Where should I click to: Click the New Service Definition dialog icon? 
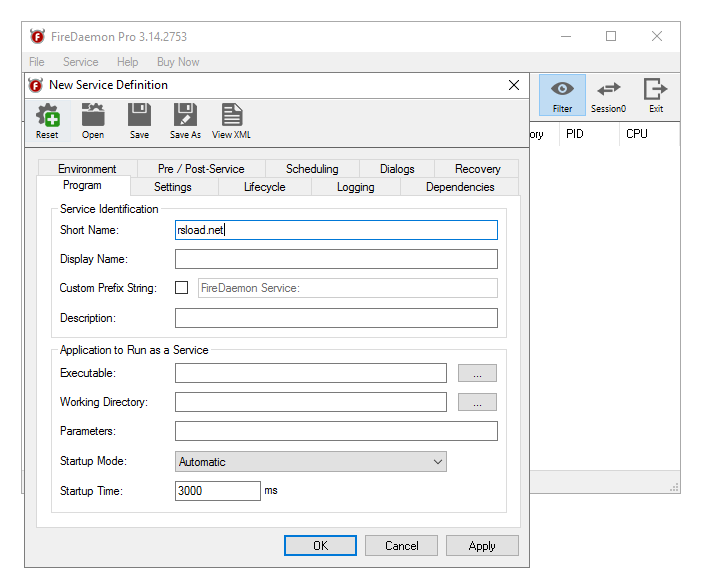tap(35, 85)
